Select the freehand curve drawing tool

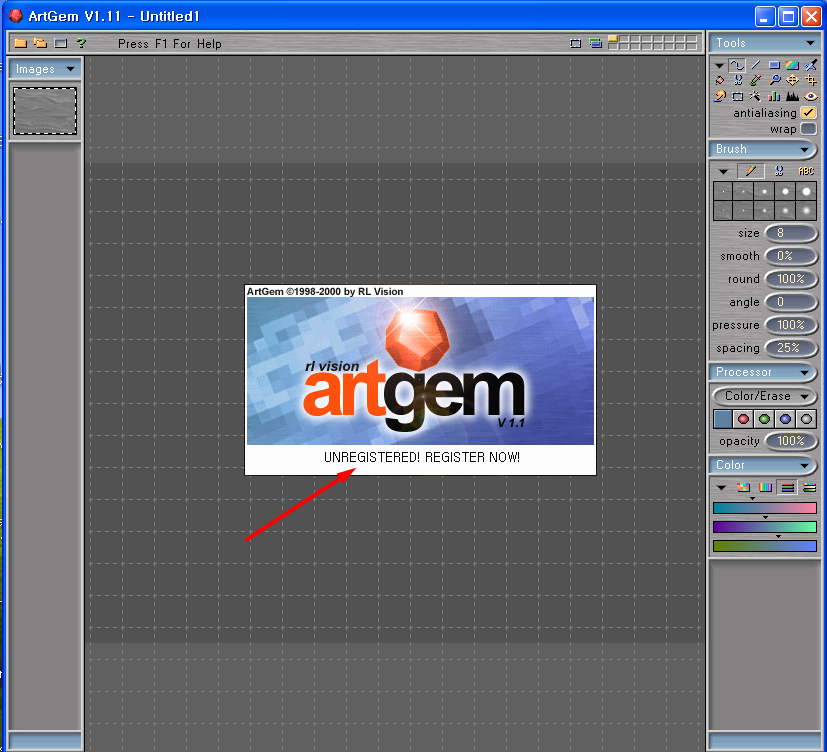(x=737, y=65)
